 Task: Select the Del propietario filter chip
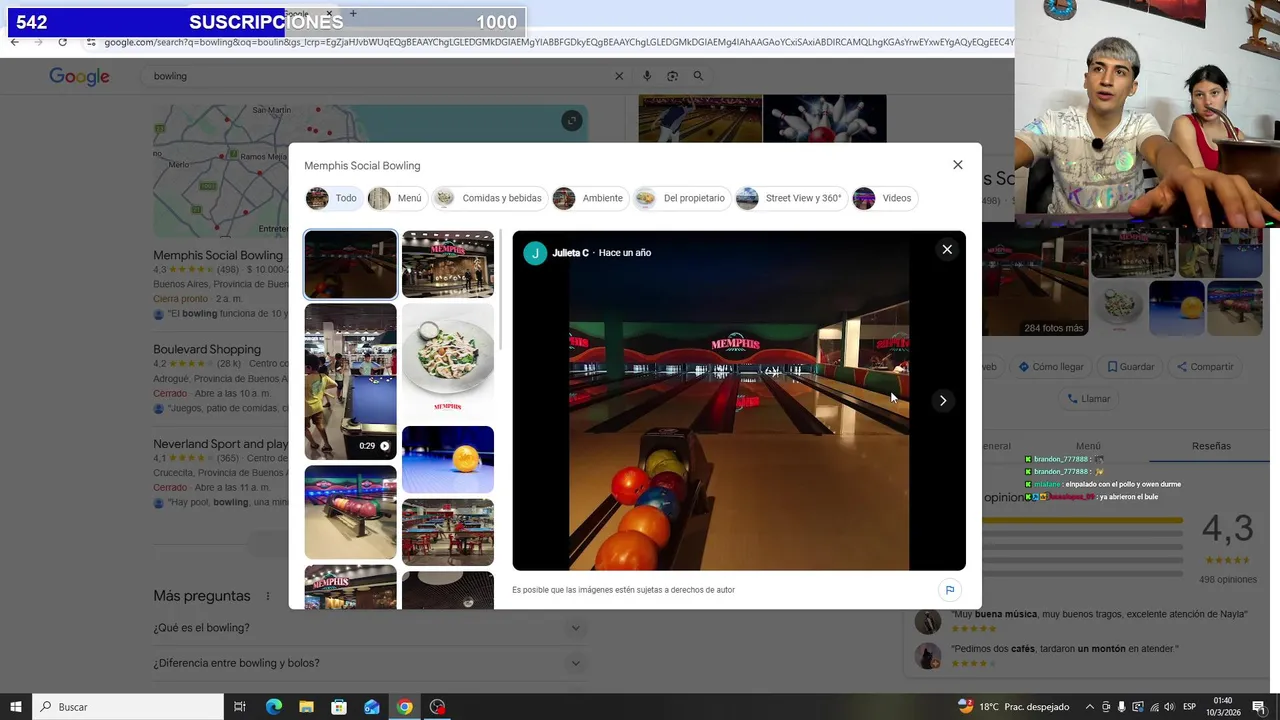(681, 198)
